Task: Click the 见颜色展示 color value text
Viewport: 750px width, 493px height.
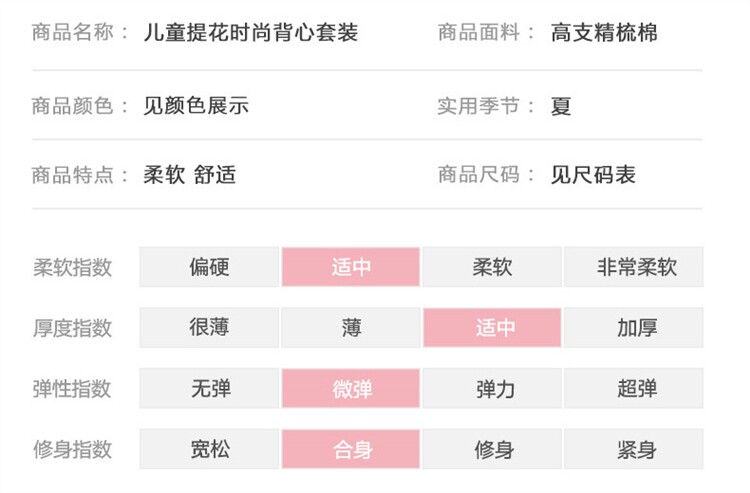Action: (x=196, y=105)
